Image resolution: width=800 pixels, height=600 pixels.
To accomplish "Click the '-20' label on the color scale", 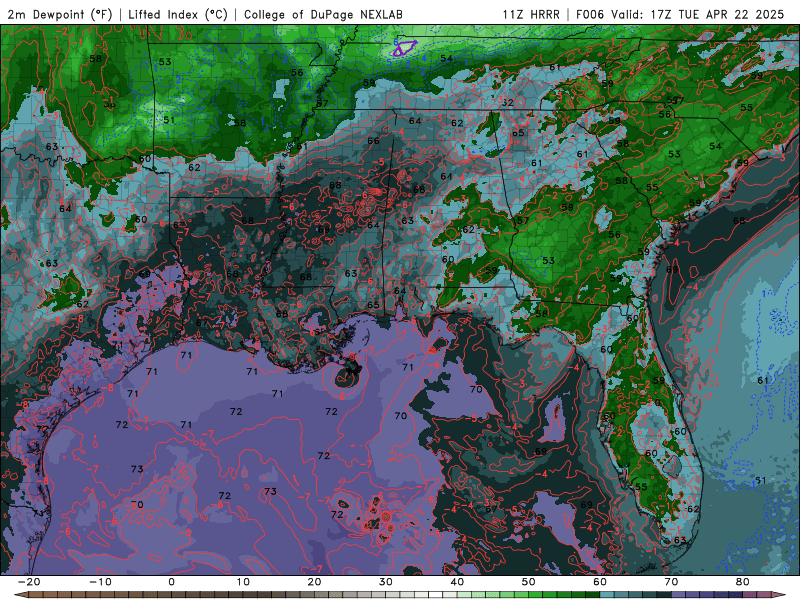I will 29,582.
